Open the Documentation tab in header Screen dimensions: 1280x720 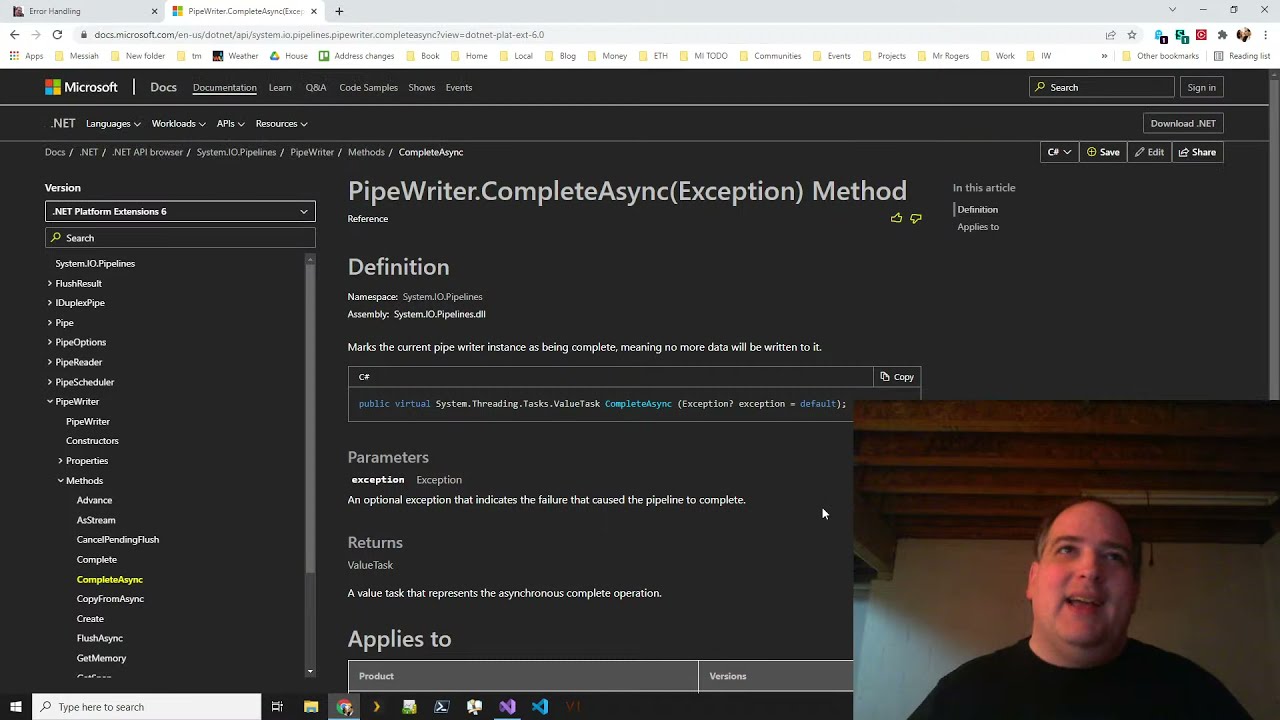[x=224, y=87]
